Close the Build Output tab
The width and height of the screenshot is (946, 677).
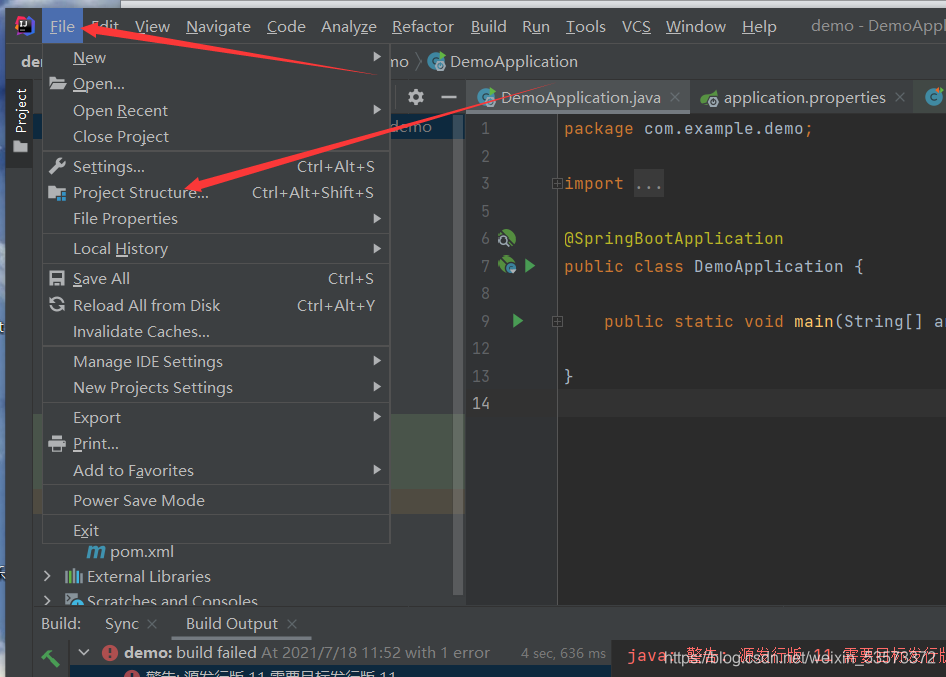[292, 624]
